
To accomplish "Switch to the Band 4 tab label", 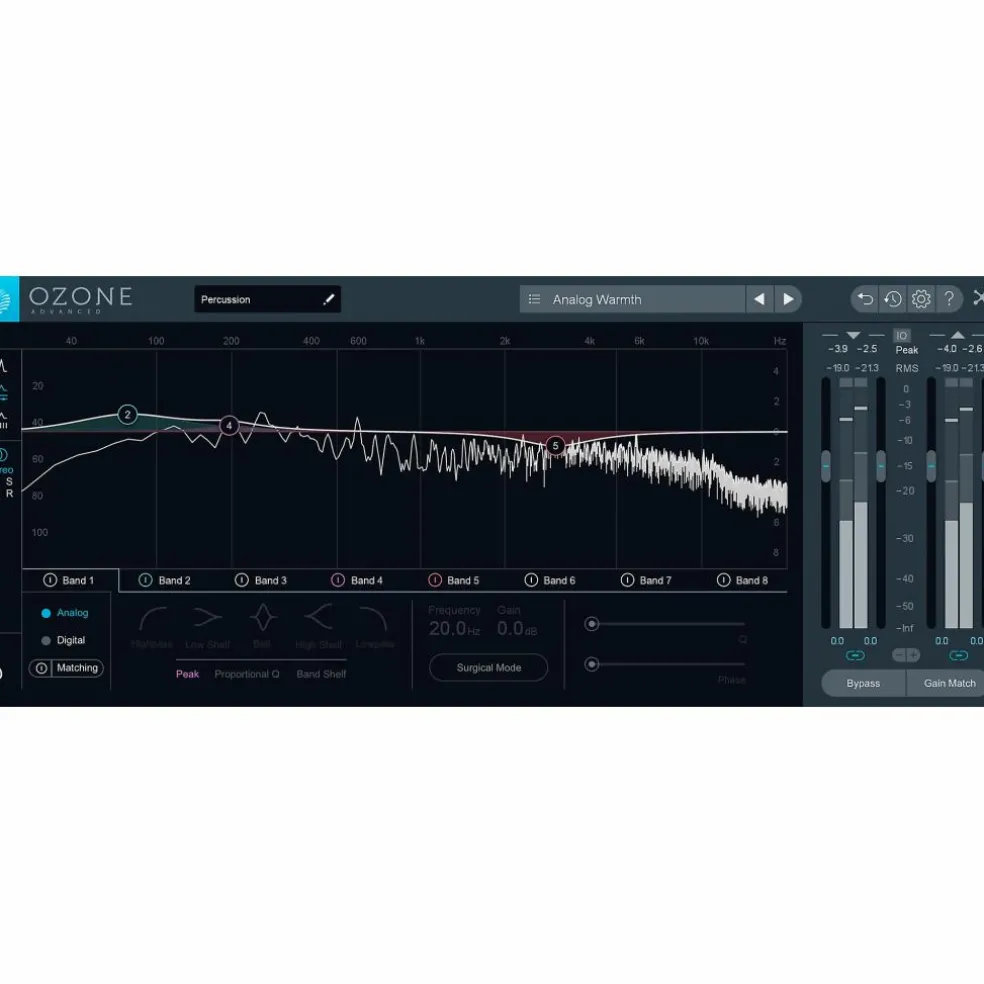I will [366, 580].
